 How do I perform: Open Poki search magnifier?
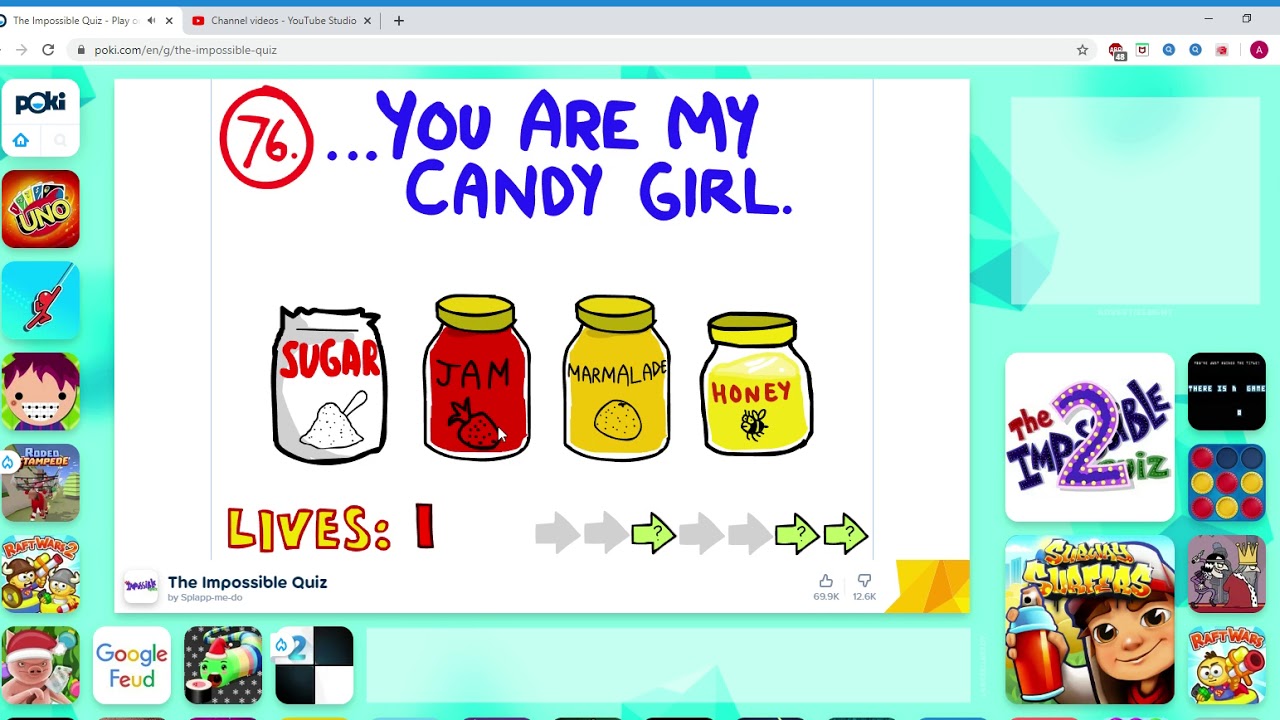[60, 140]
